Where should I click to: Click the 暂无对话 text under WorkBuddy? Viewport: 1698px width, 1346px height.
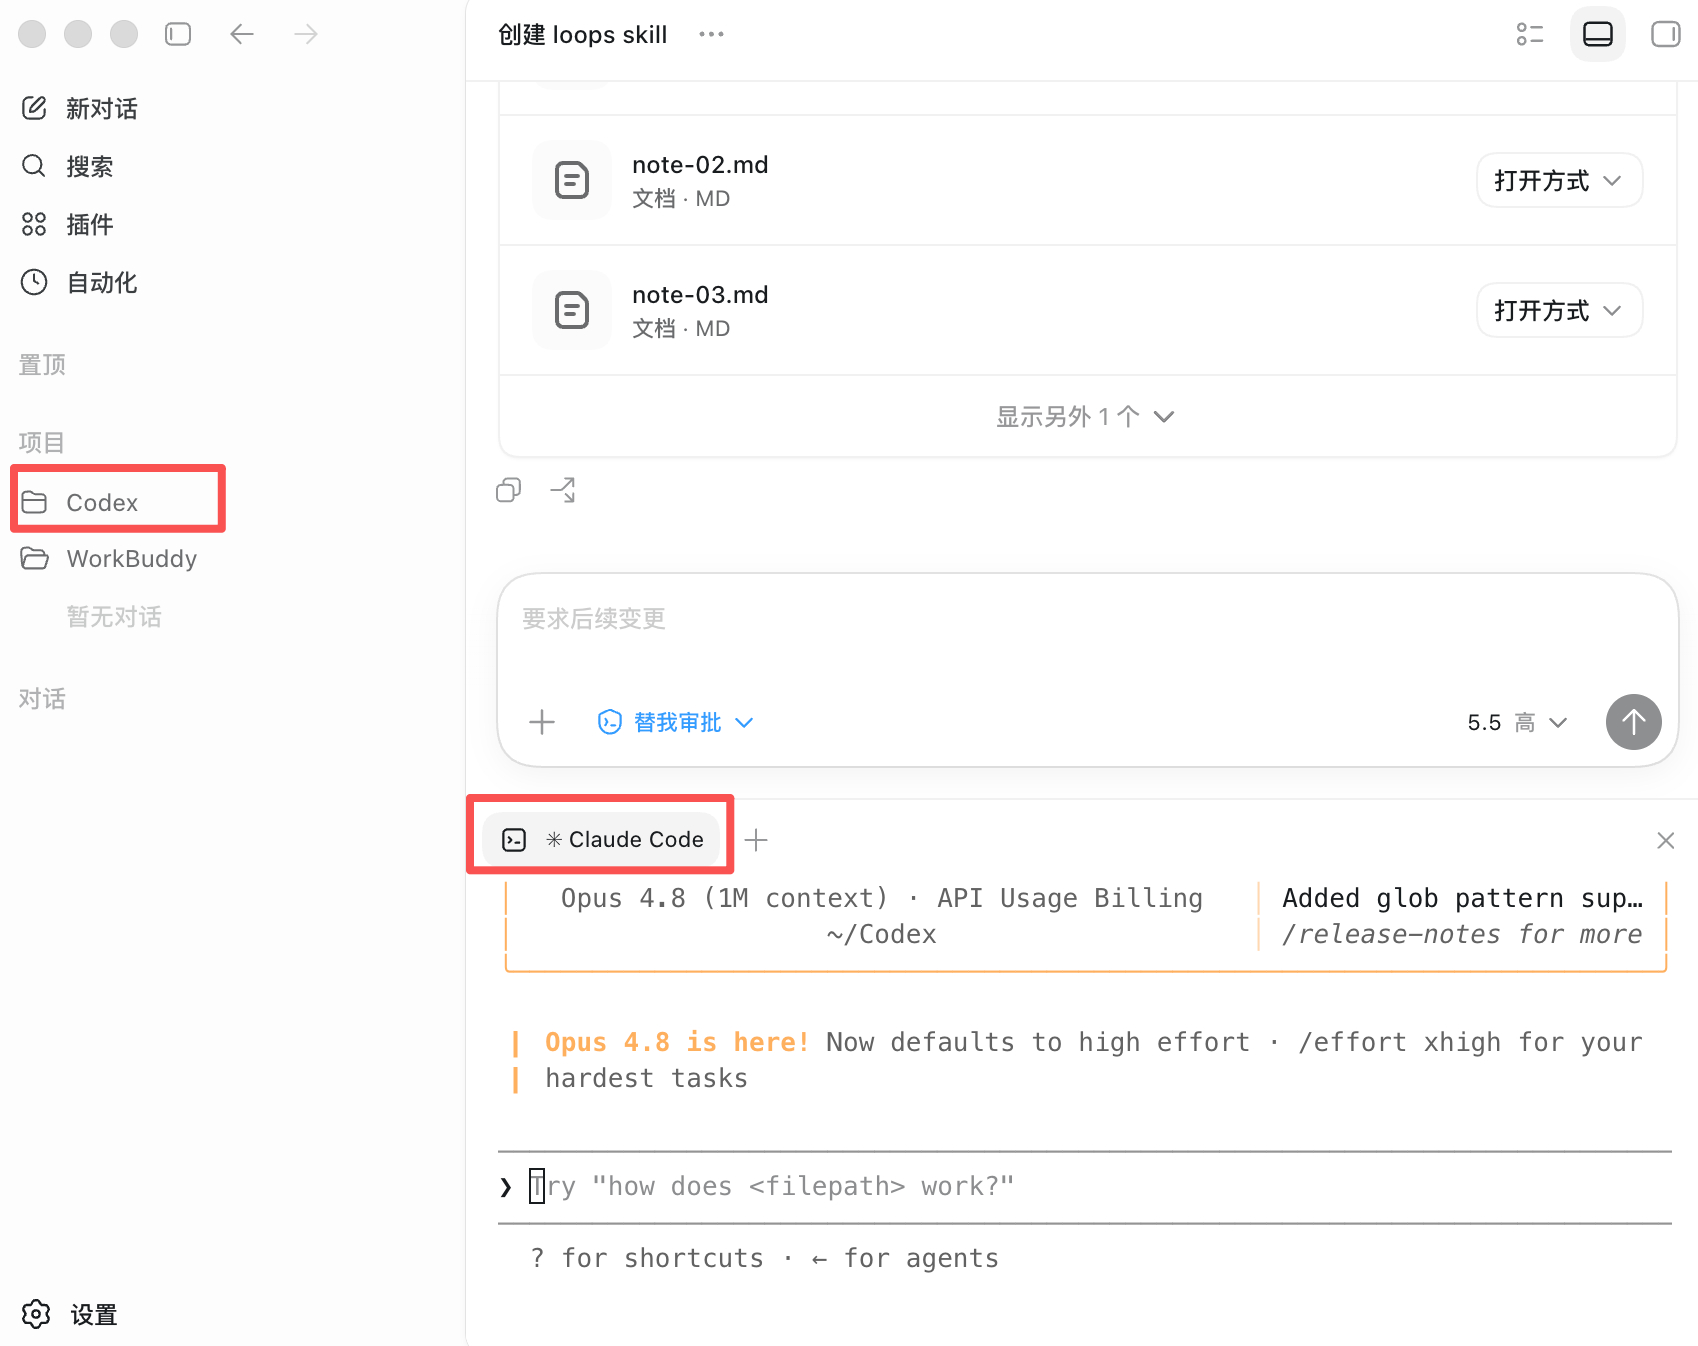(x=114, y=617)
